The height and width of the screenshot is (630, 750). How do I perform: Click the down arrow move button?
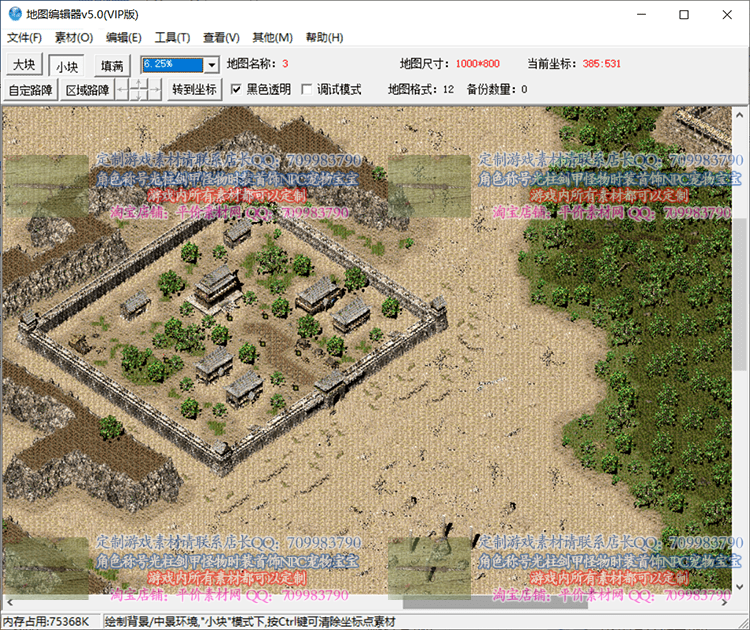pyautogui.click(x=138, y=96)
